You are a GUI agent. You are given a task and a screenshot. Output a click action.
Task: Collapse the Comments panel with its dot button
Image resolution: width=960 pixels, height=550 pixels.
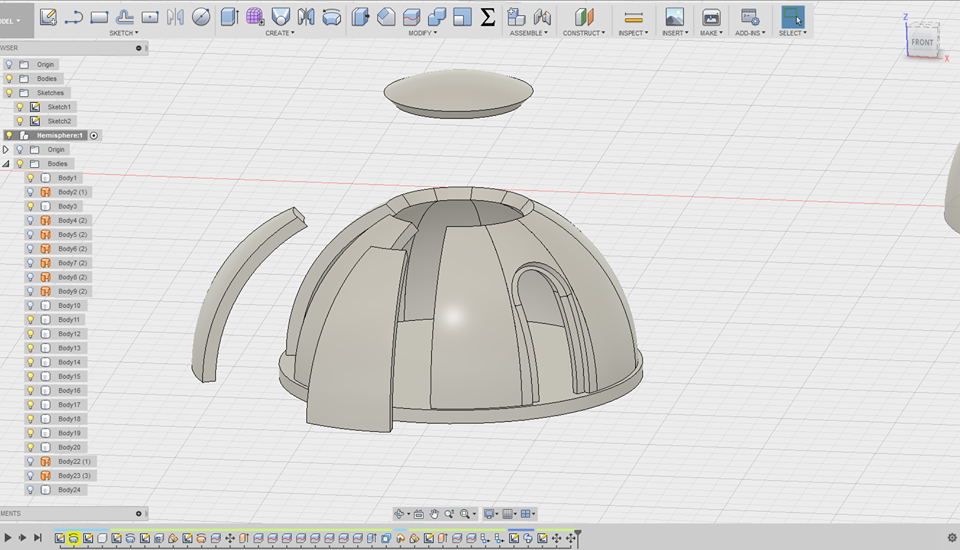(x=138, y=513)
